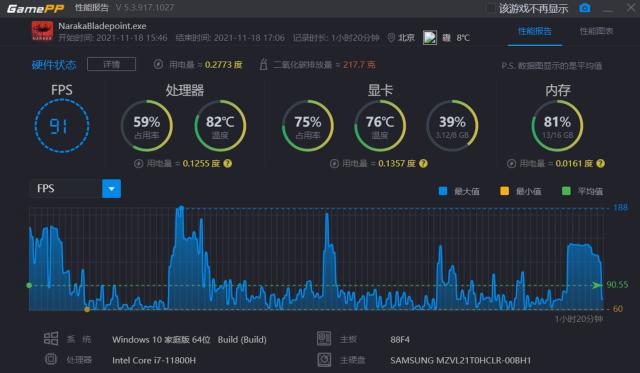The width and height of the screenshot is (640, 373).
Task: Check the 该游戏不再显示 checkbox
Action: coord(491,8)
